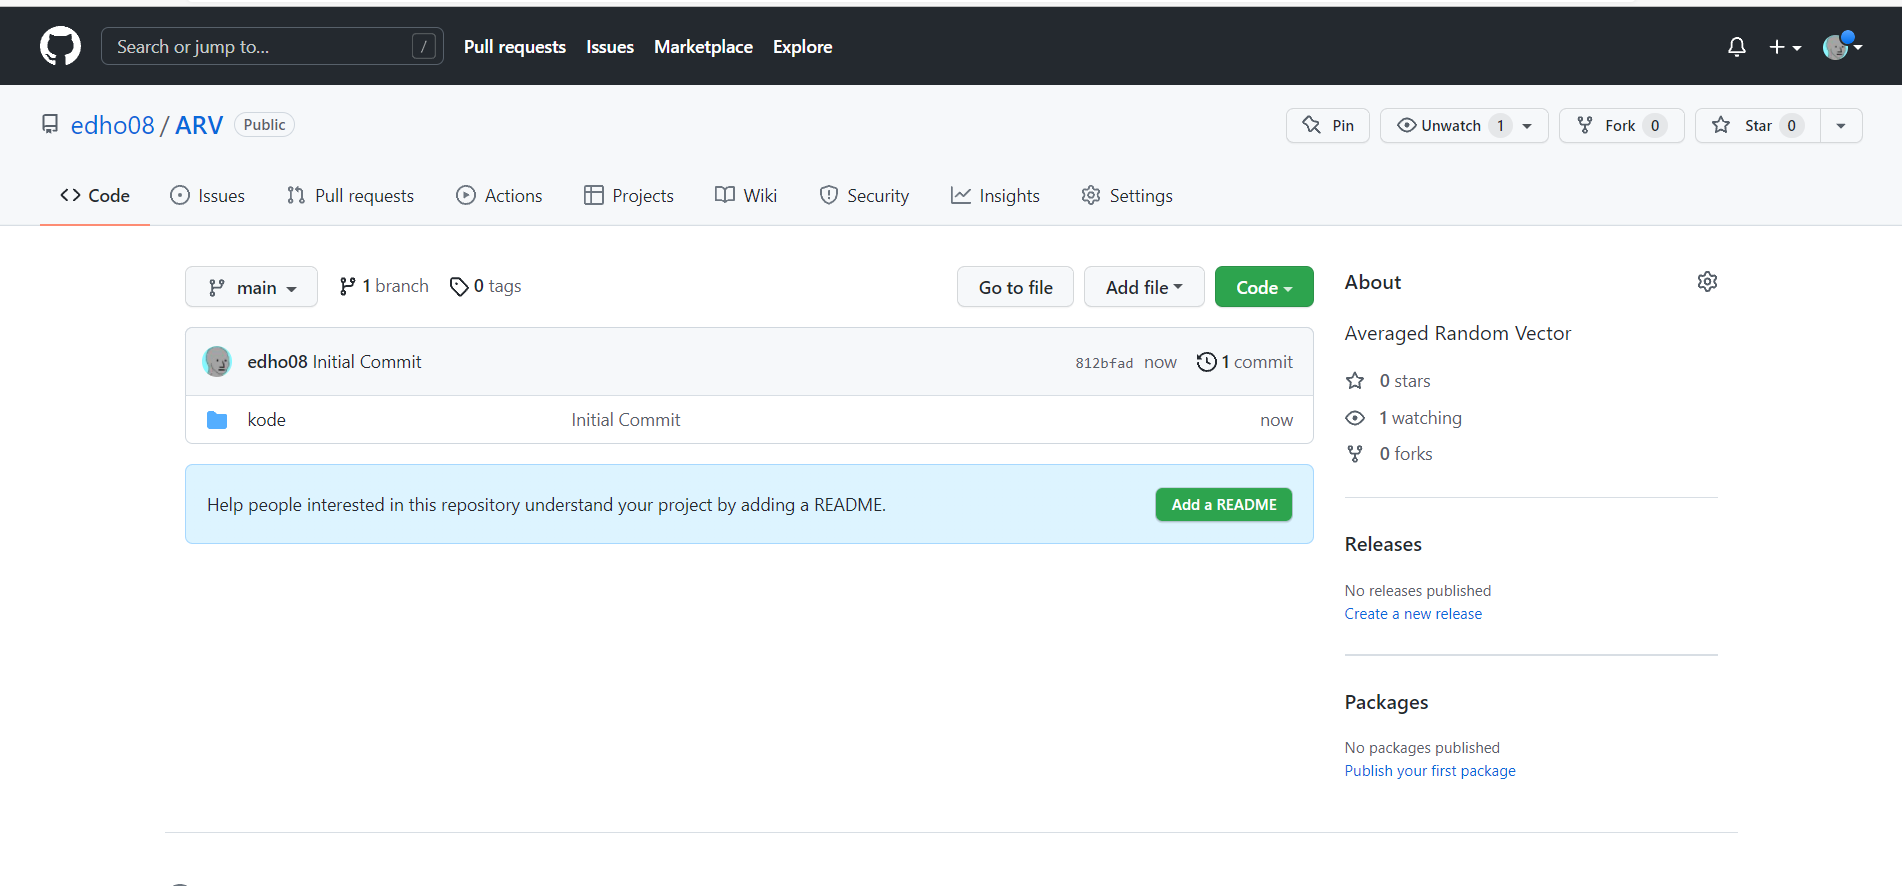Unwatch the repository
1902x886 pixels.
1450,126
